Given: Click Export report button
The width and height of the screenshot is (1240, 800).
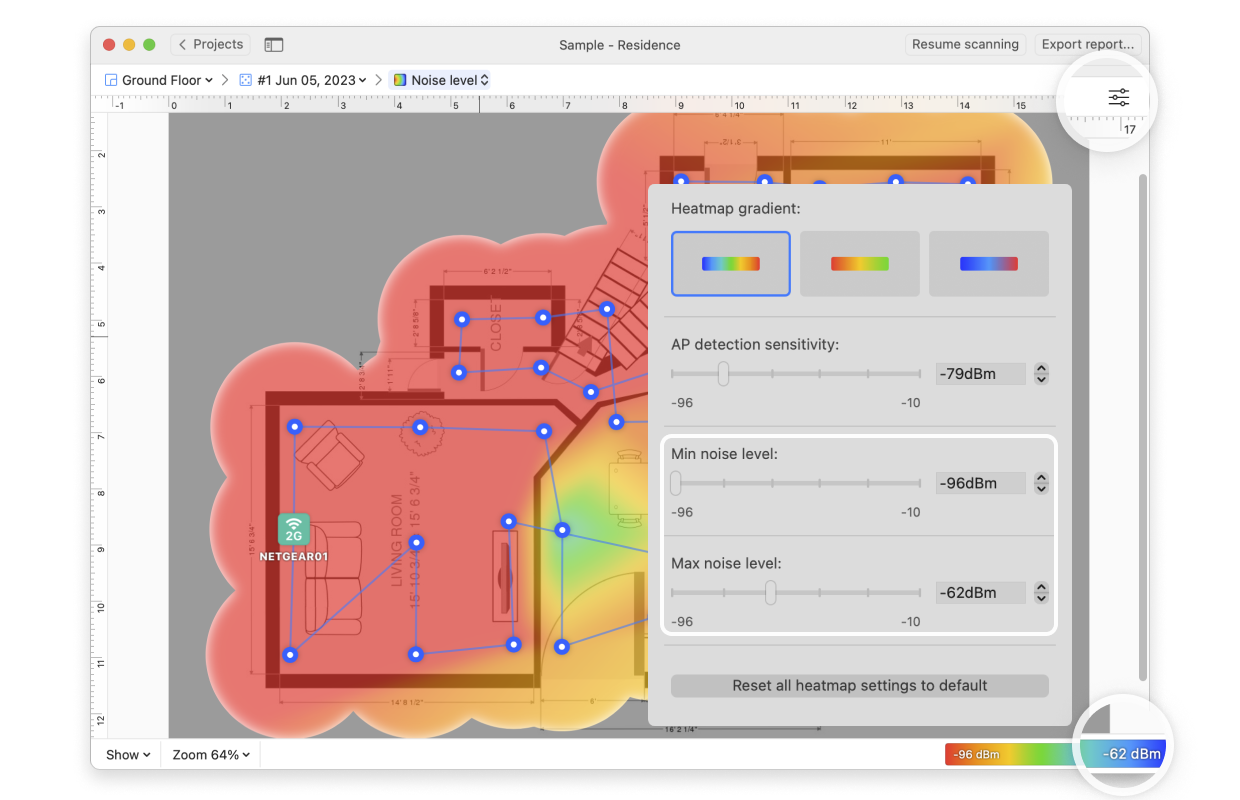Looking at the screenshot, I should (1087, 45).
